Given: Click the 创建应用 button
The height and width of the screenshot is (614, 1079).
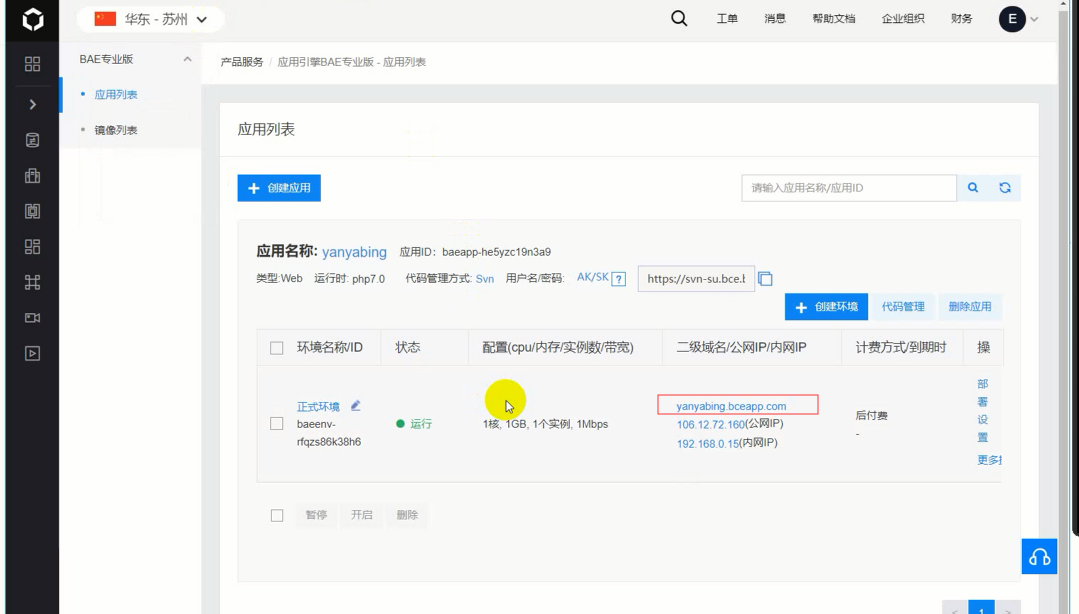Looking at the screenshot, I should (279, 187).
